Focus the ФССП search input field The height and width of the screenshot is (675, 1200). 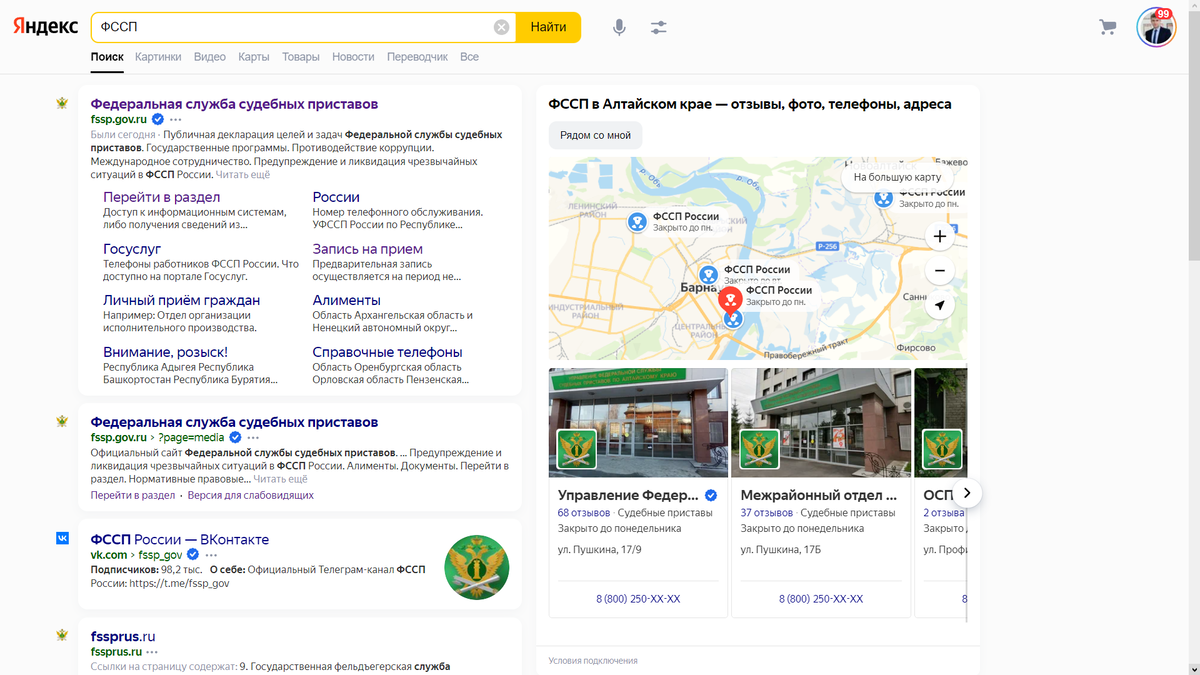click(295, 27)
